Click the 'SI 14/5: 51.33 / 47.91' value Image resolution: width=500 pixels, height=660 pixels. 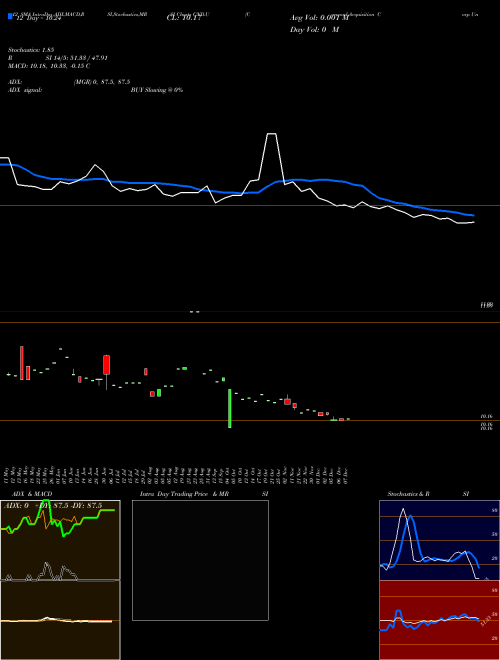tap(77, 58)
